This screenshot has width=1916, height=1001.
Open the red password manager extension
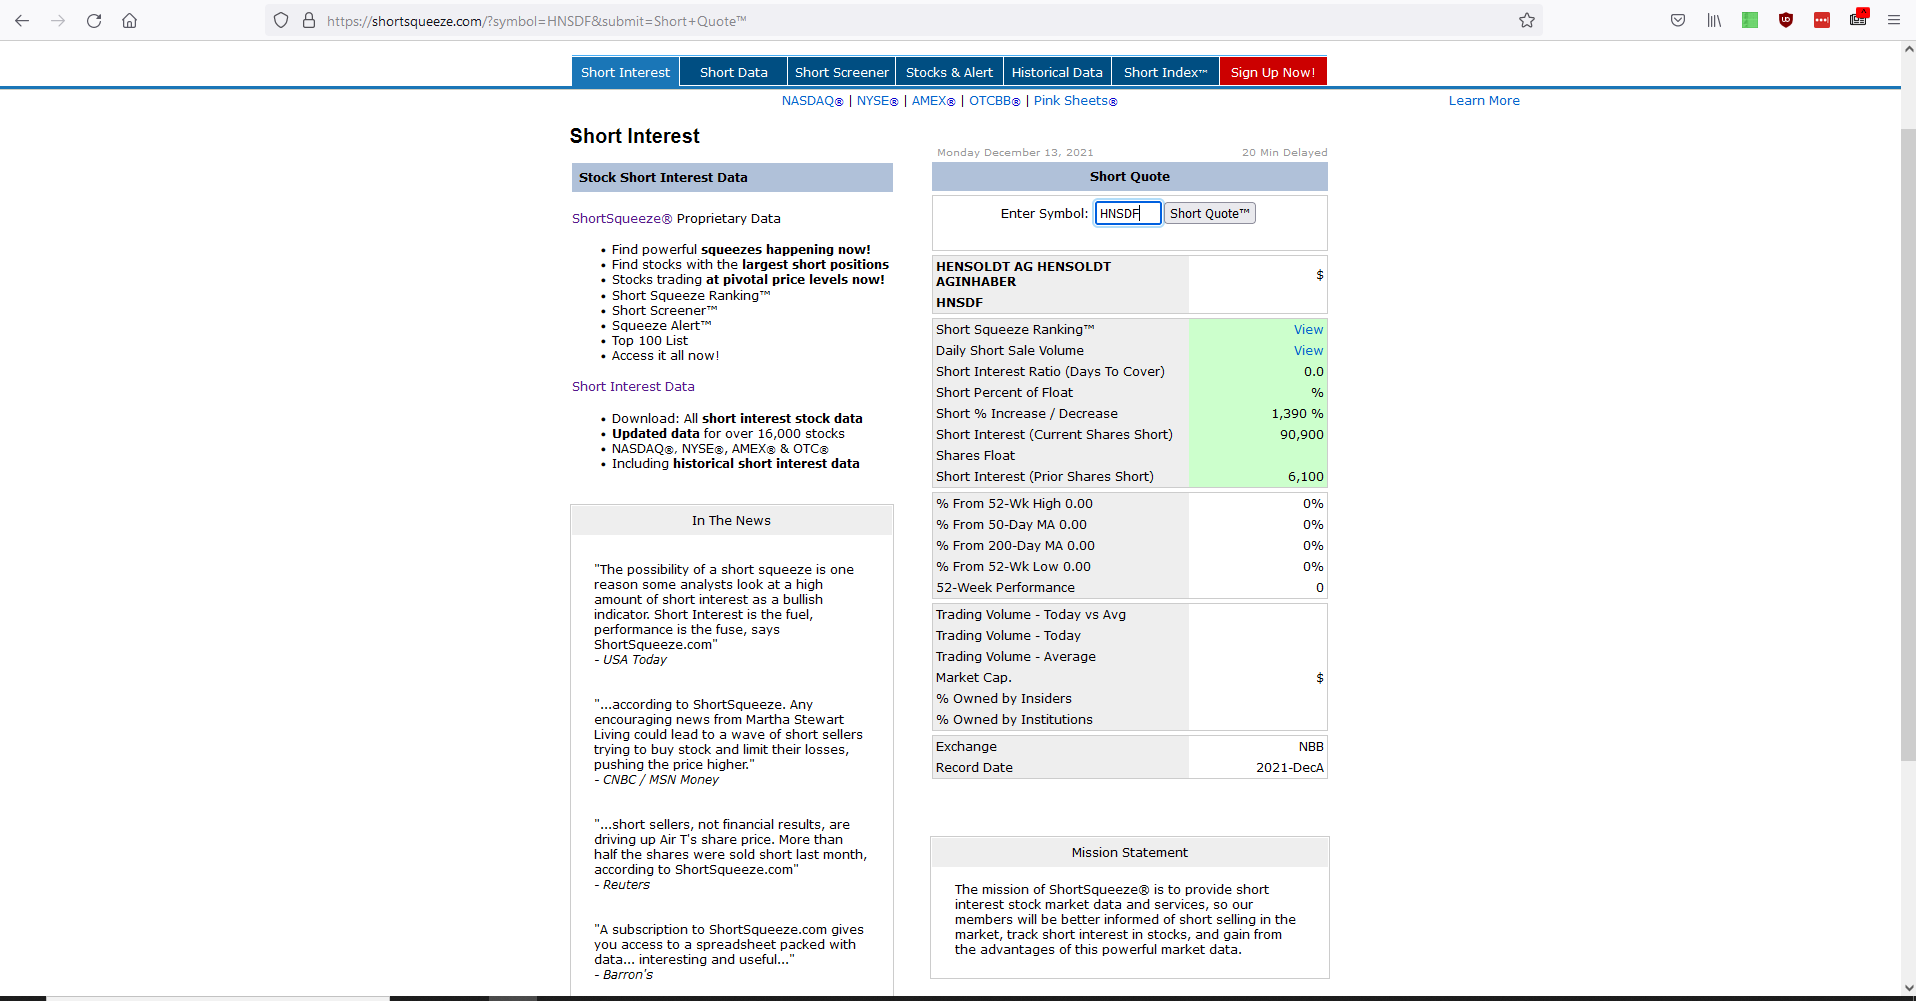tap(1822, 20)
